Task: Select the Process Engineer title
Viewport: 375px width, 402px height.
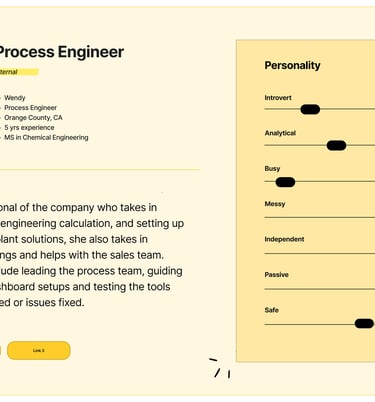Action: pyautogui.click(x=60, y=52)
